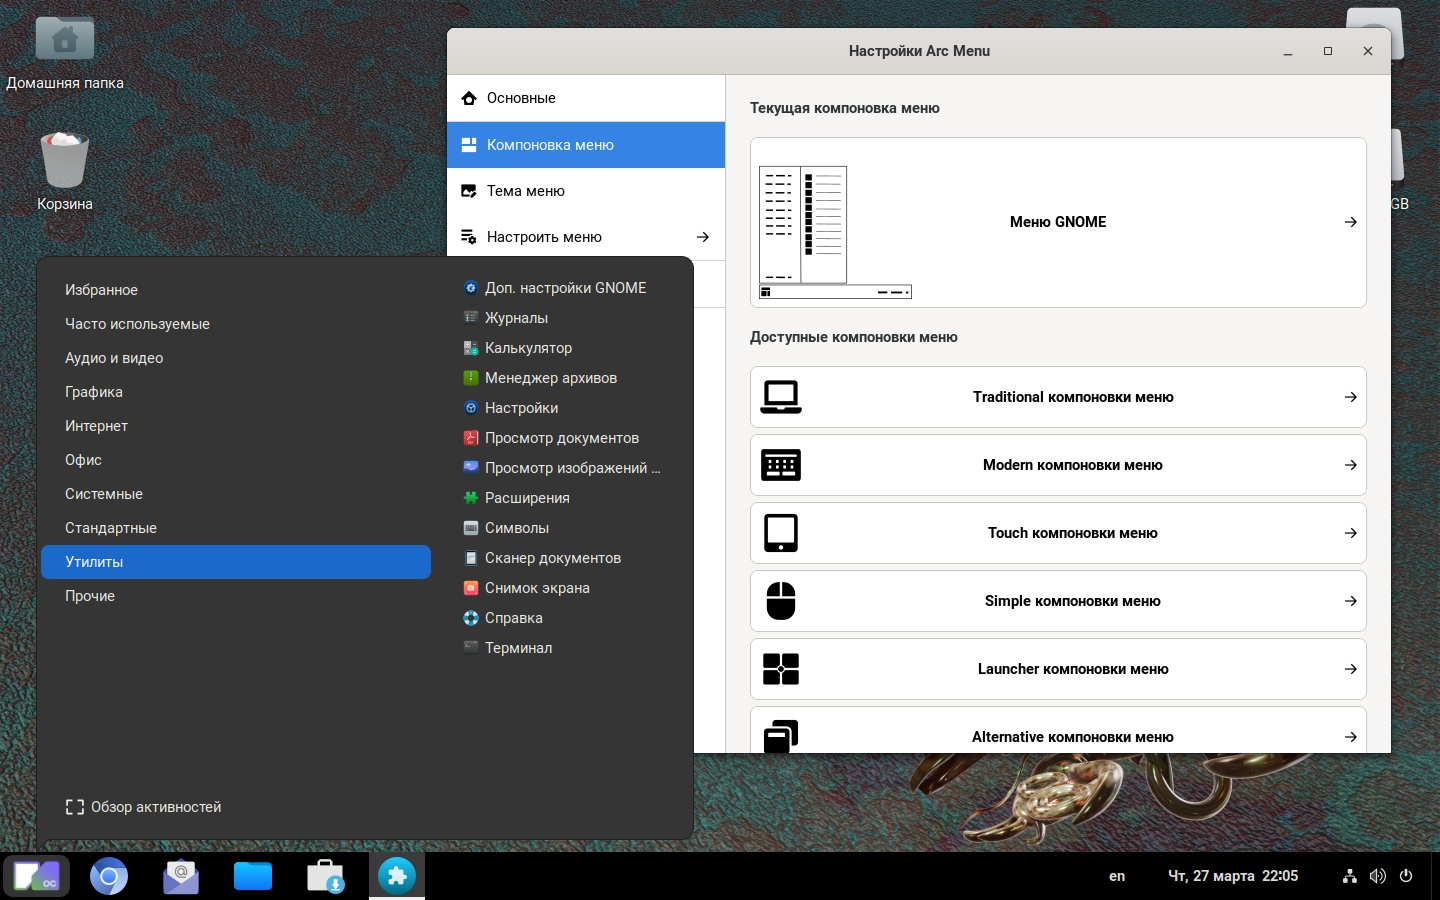Click the Доп. настройки GNOME app icon

471,288
